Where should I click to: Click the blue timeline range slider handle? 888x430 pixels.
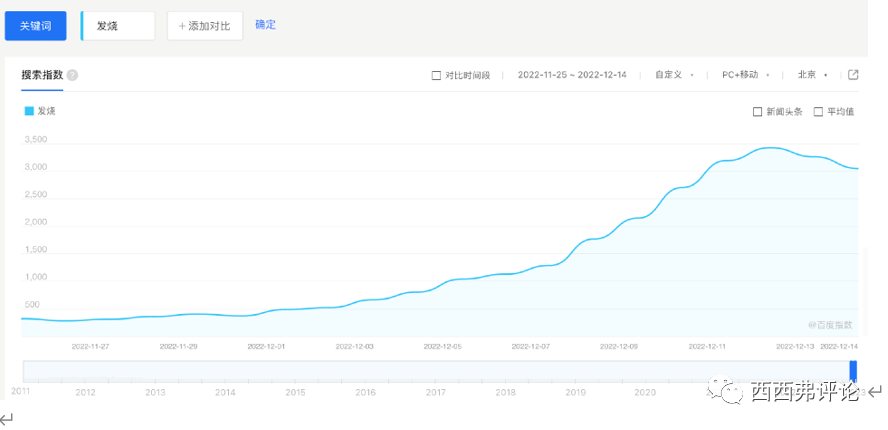click(853, 371)
